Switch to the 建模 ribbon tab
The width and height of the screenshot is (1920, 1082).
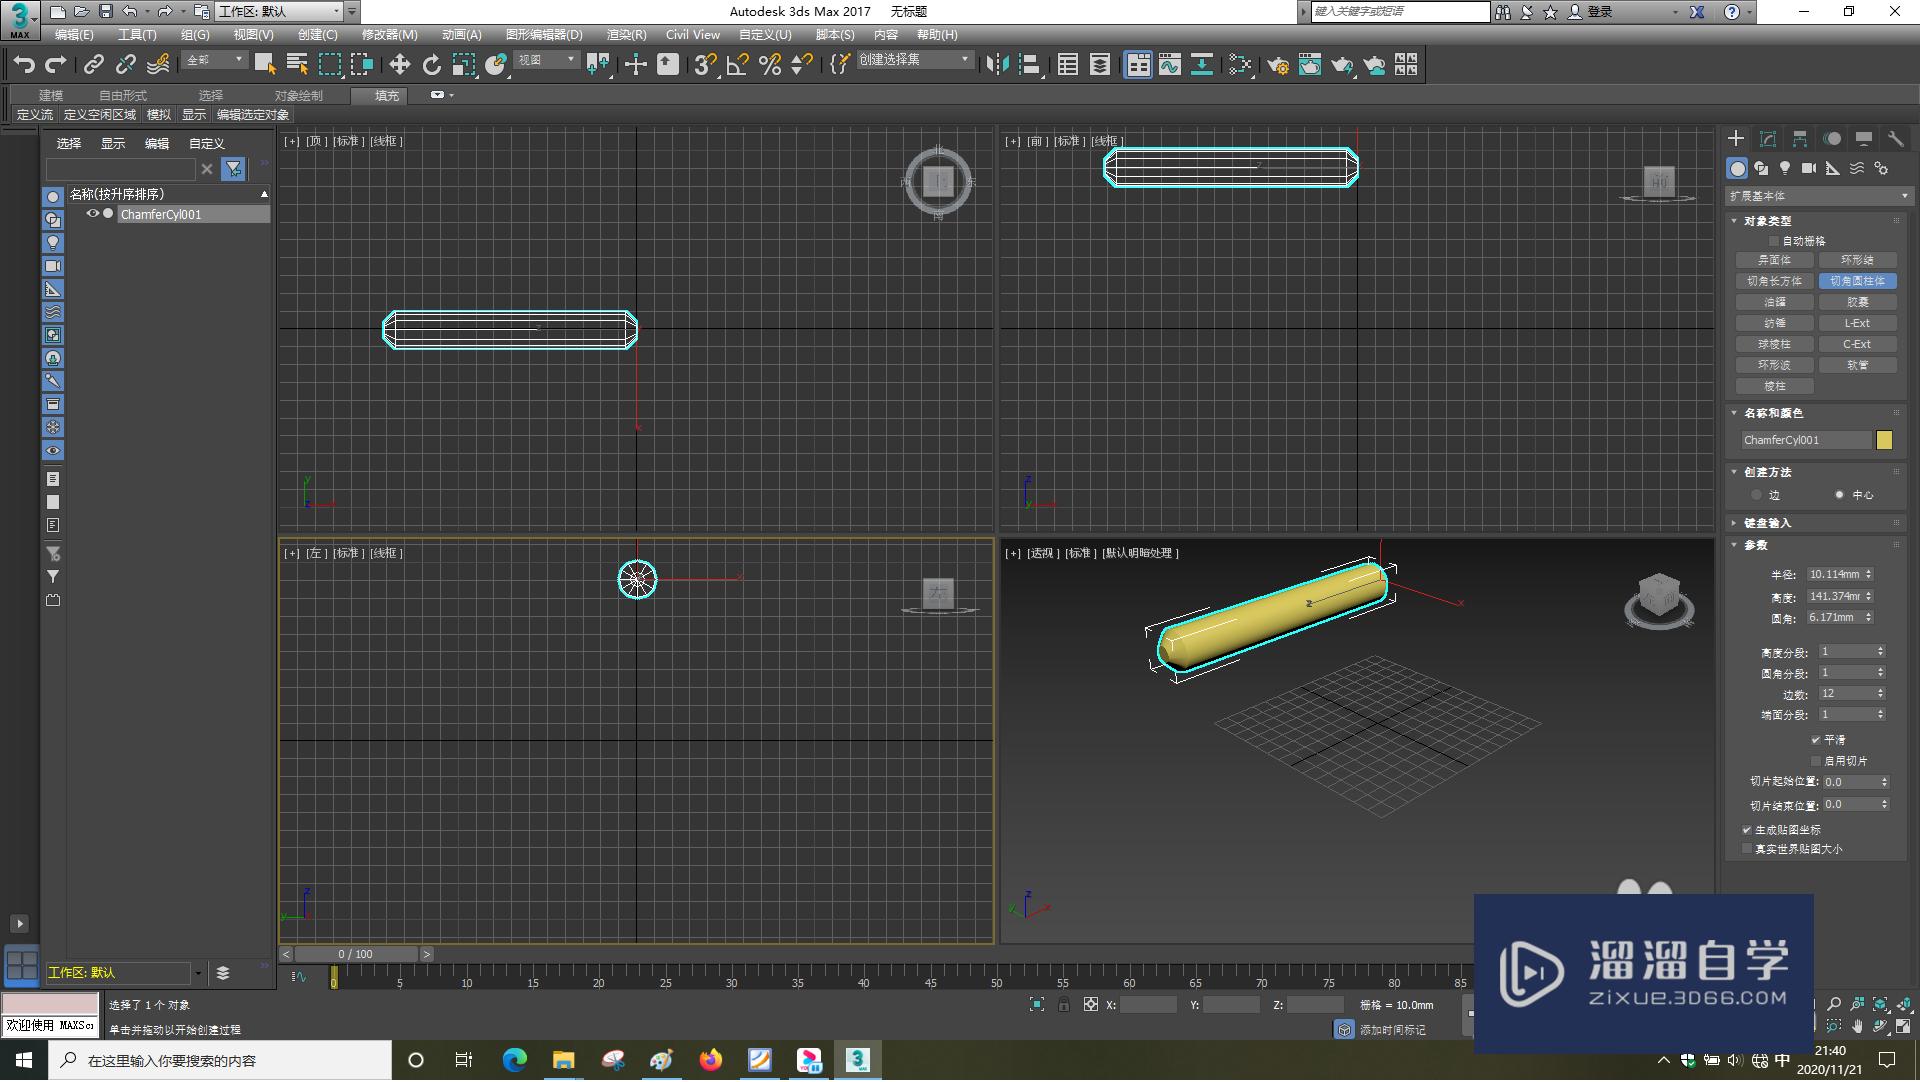pos(51,95)
